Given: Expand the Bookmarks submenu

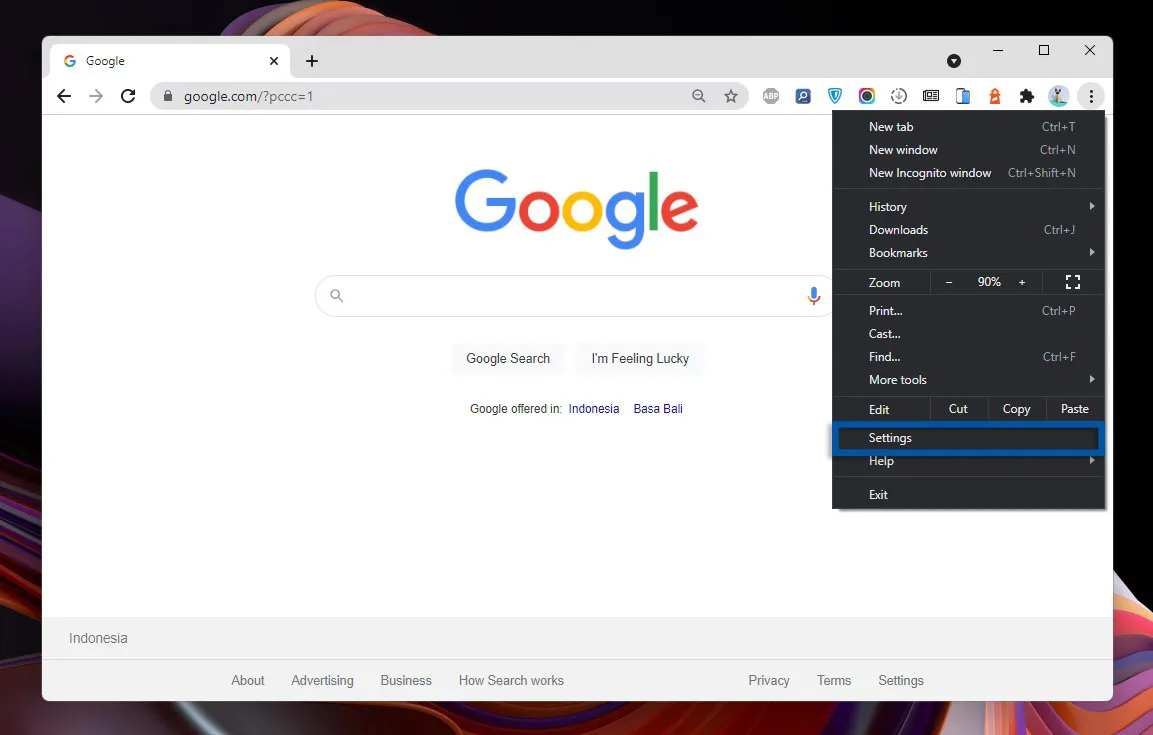Looking at the screenshot, I should point(897,252).
